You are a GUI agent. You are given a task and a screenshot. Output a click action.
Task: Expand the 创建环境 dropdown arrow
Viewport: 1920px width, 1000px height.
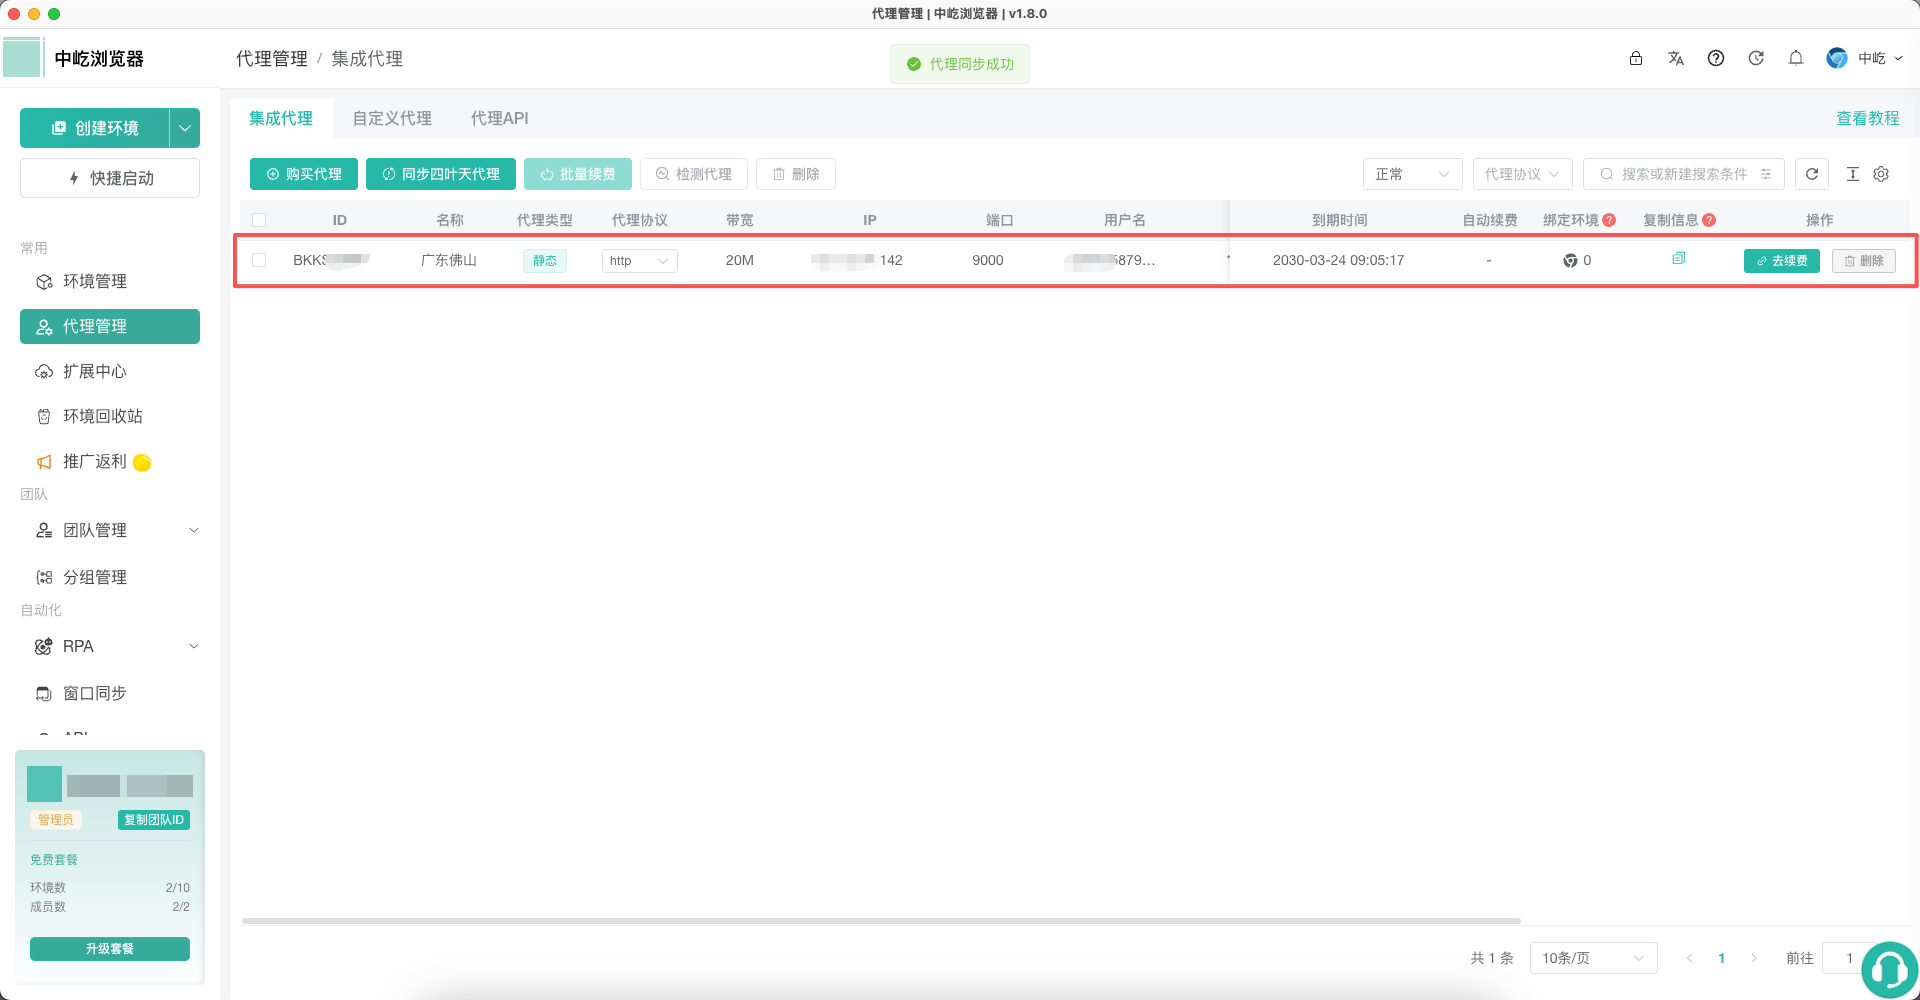pos(185,128)
